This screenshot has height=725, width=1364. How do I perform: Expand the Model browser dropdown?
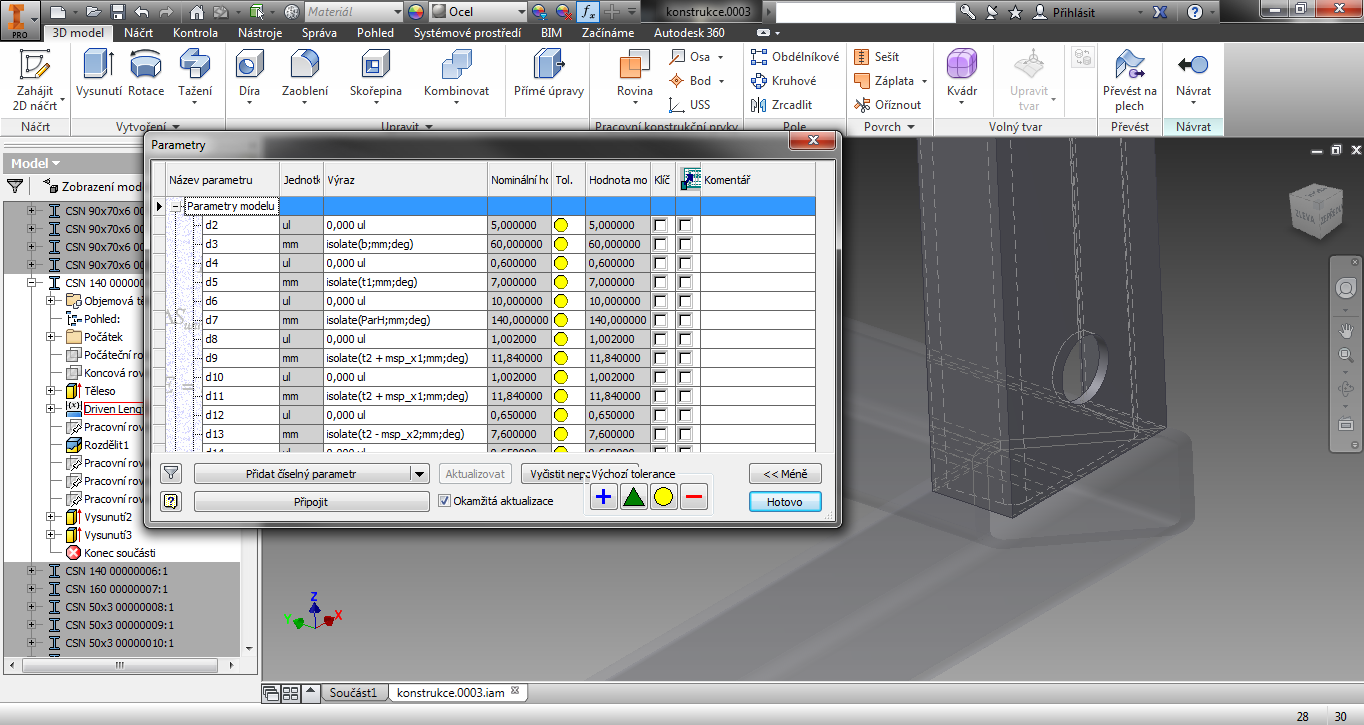35,163
